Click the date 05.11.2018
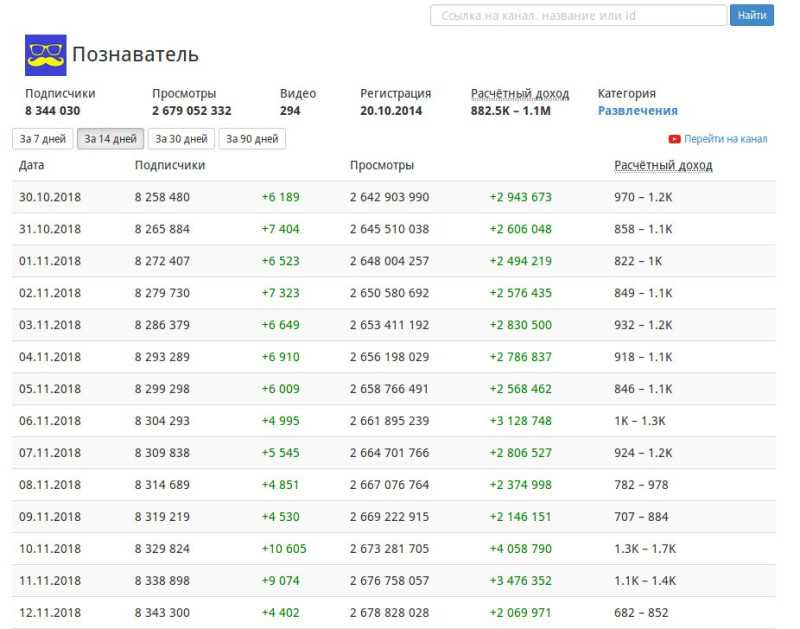Viewport: 800px width, 629px height. click(50, 389)
